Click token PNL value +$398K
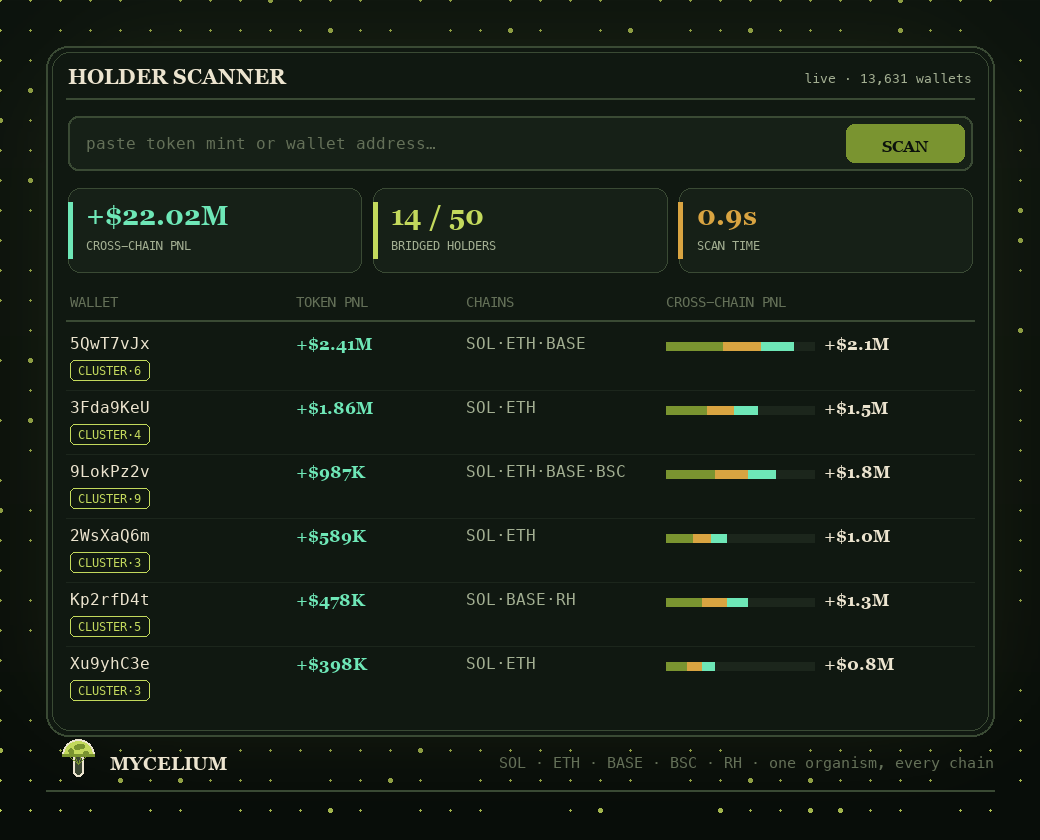The image size is (1040, 840). (332, 664)
